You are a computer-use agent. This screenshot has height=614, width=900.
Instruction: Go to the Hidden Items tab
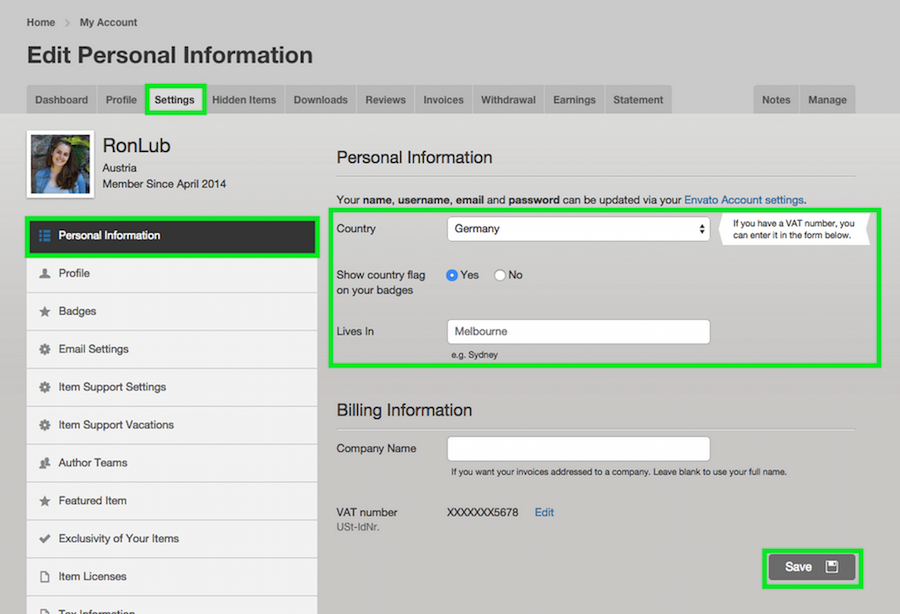(244, 100)
